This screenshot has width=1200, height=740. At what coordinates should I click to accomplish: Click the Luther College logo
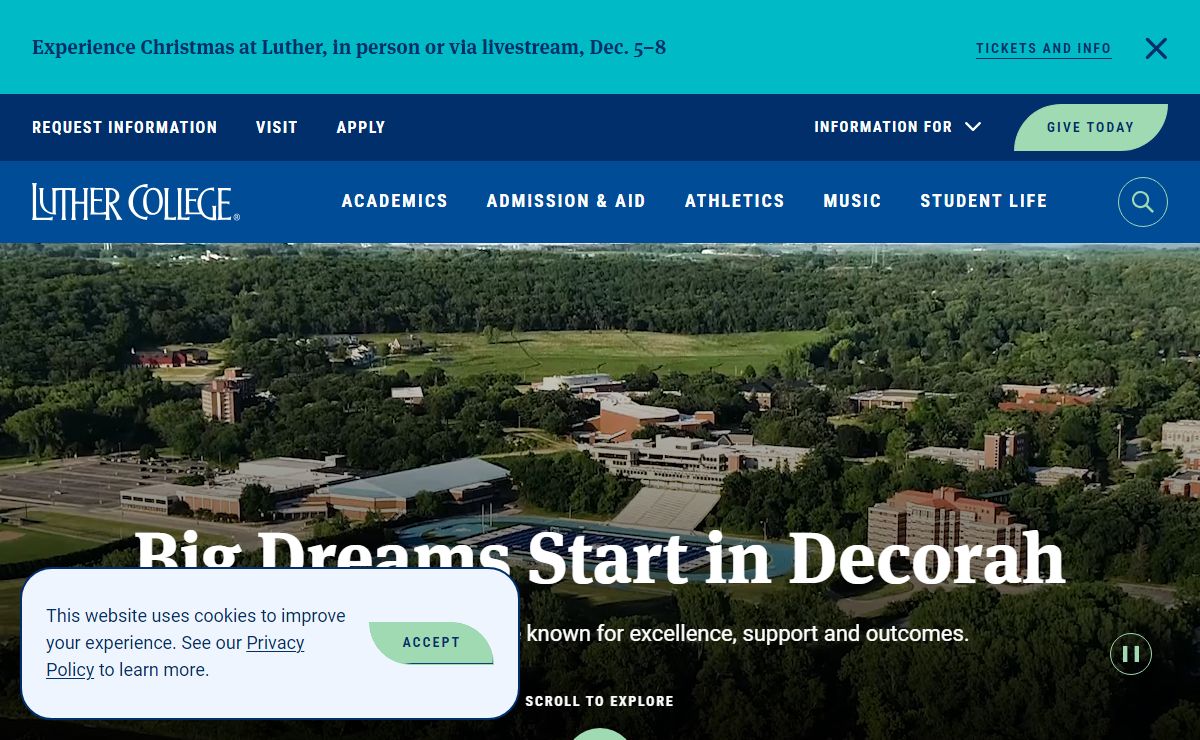pyautogui.click(x=136, y=202)
